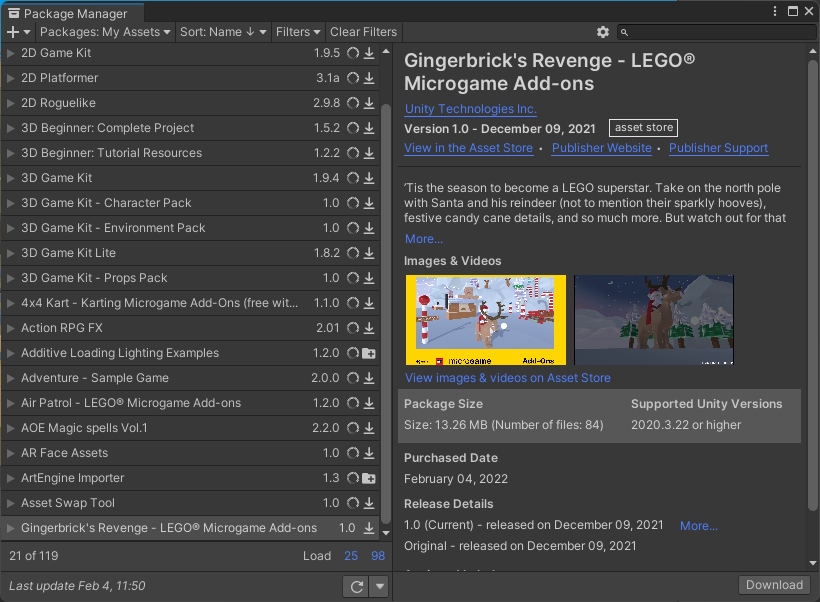The height and width of the screenshot is (602, 820).
Task: Select Air Patrol - LEGO Microgame Add-ons
Action: [x=190, y=403]
